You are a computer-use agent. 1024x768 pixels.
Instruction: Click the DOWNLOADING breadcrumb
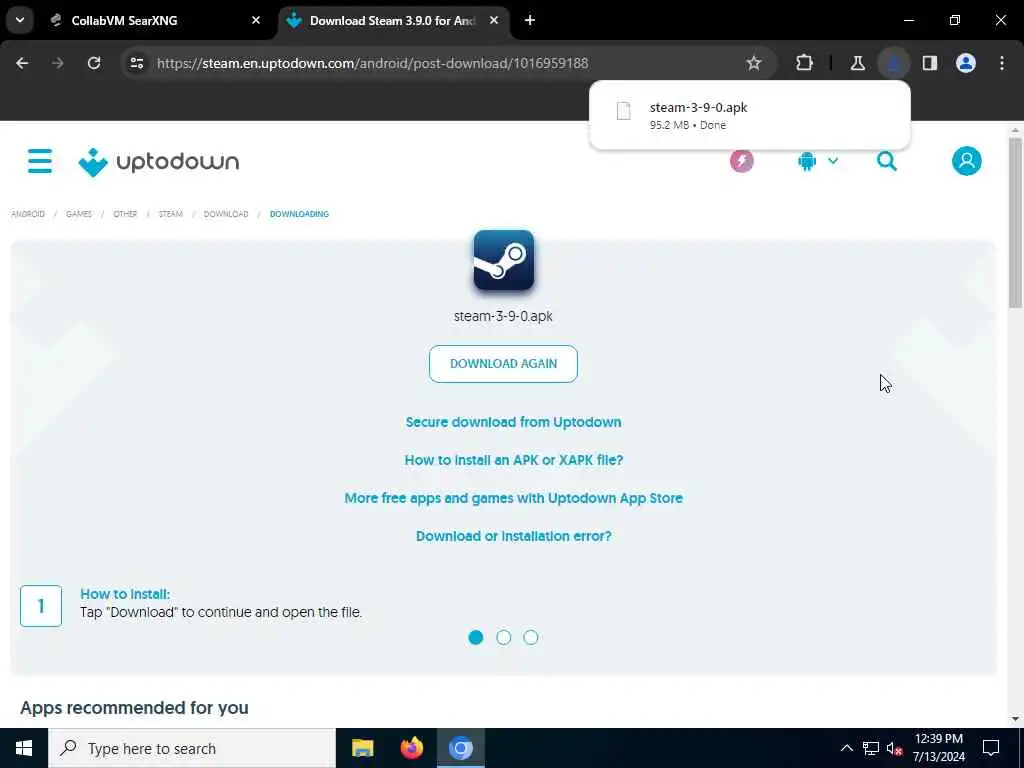tap(299, 214)
